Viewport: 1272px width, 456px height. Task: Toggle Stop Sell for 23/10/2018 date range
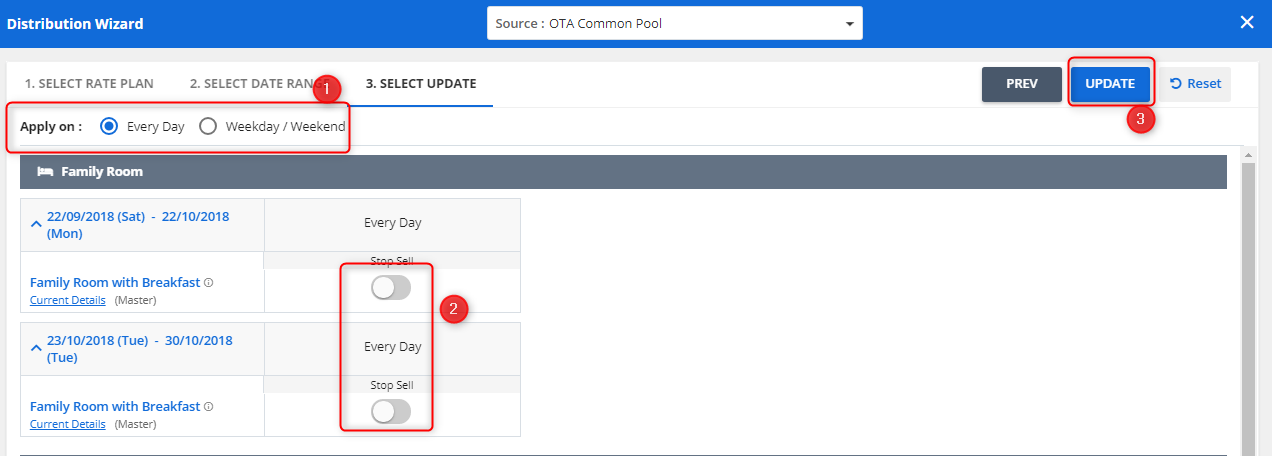pos(391,411)
